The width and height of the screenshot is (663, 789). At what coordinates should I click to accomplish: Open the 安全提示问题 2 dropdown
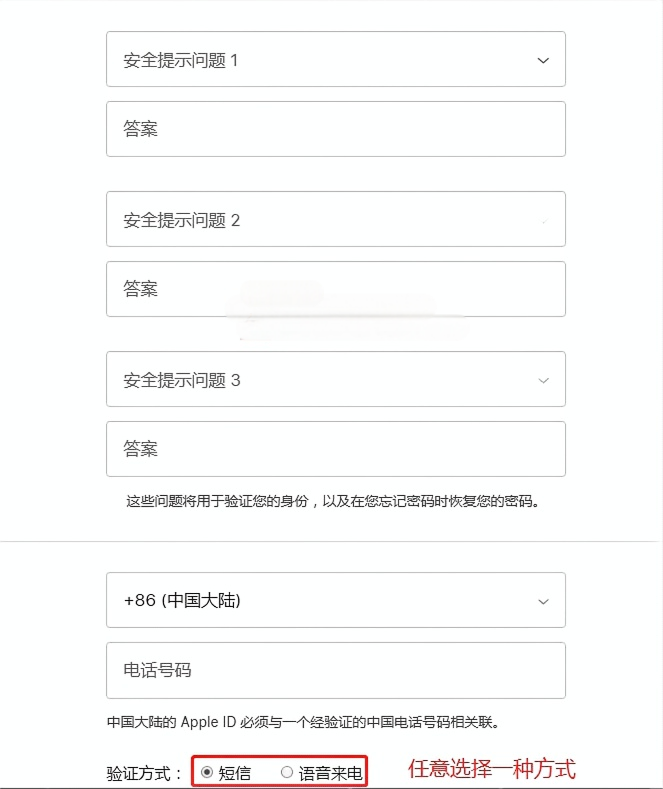pos(336,219)
